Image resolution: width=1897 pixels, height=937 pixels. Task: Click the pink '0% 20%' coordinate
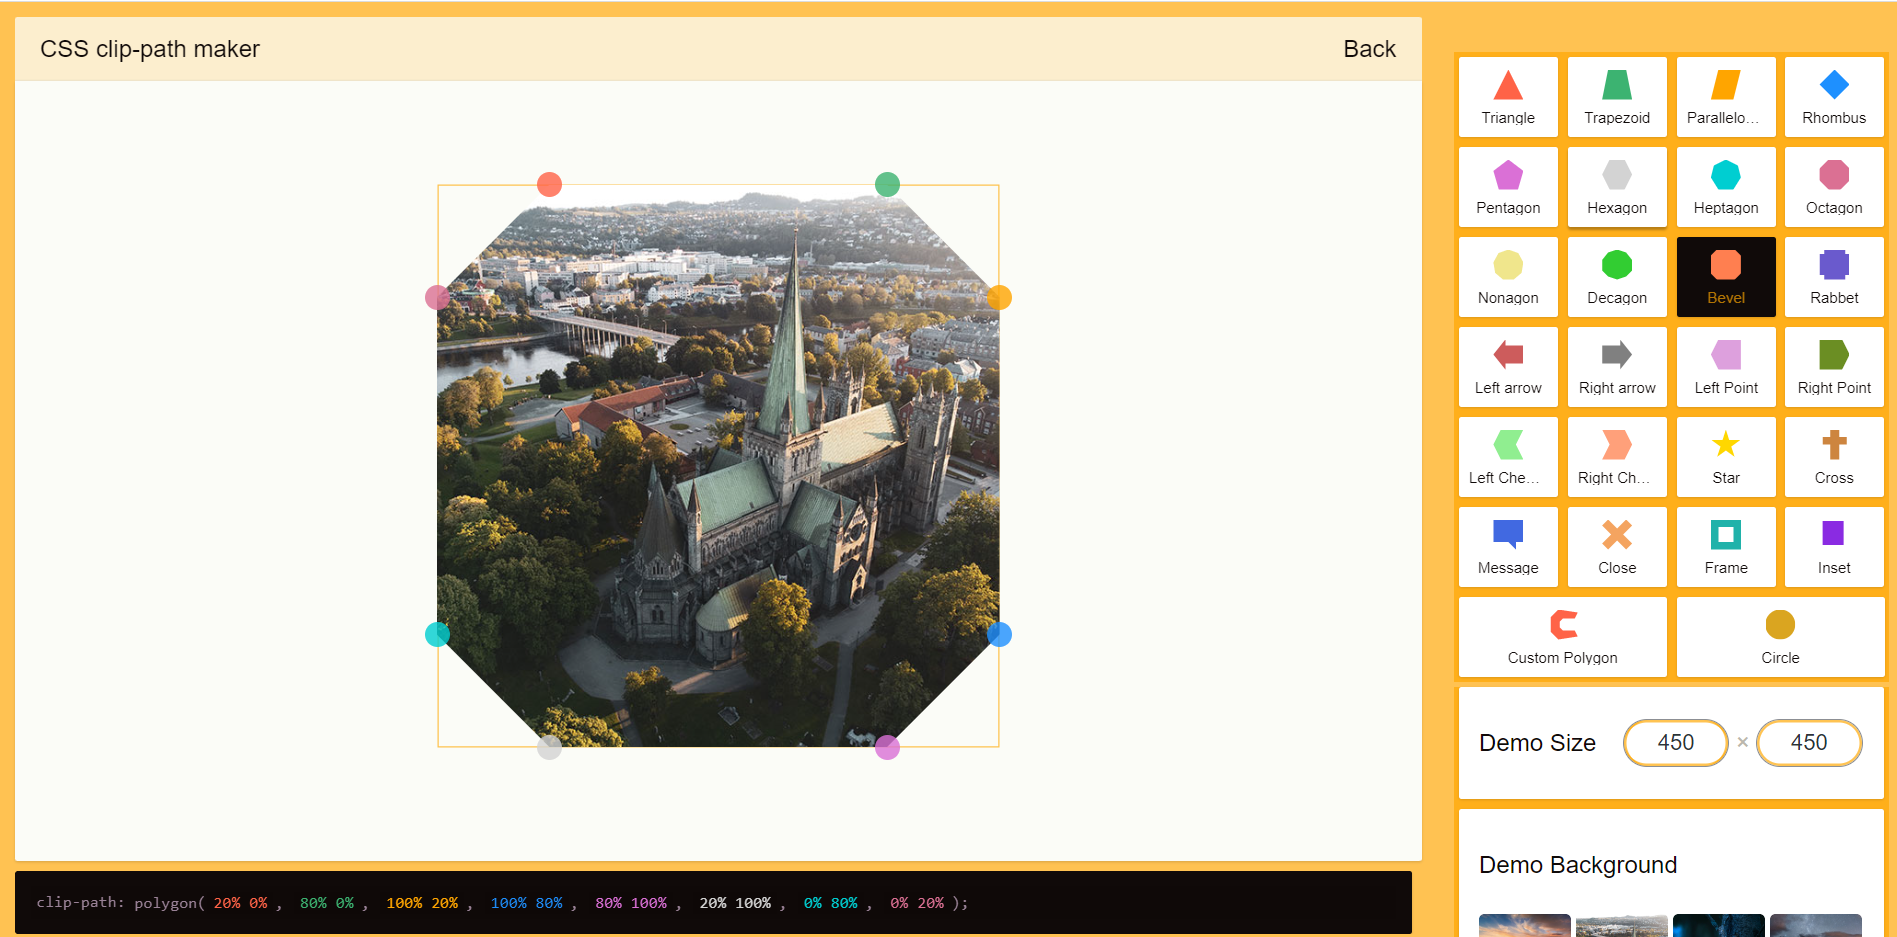click(917, 903)
